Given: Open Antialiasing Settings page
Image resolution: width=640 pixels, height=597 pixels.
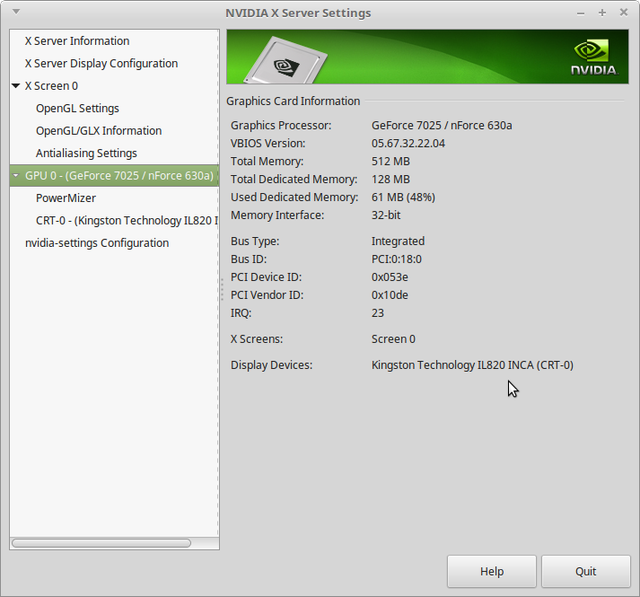Looking at the screenshot, I should click(114, 153).
